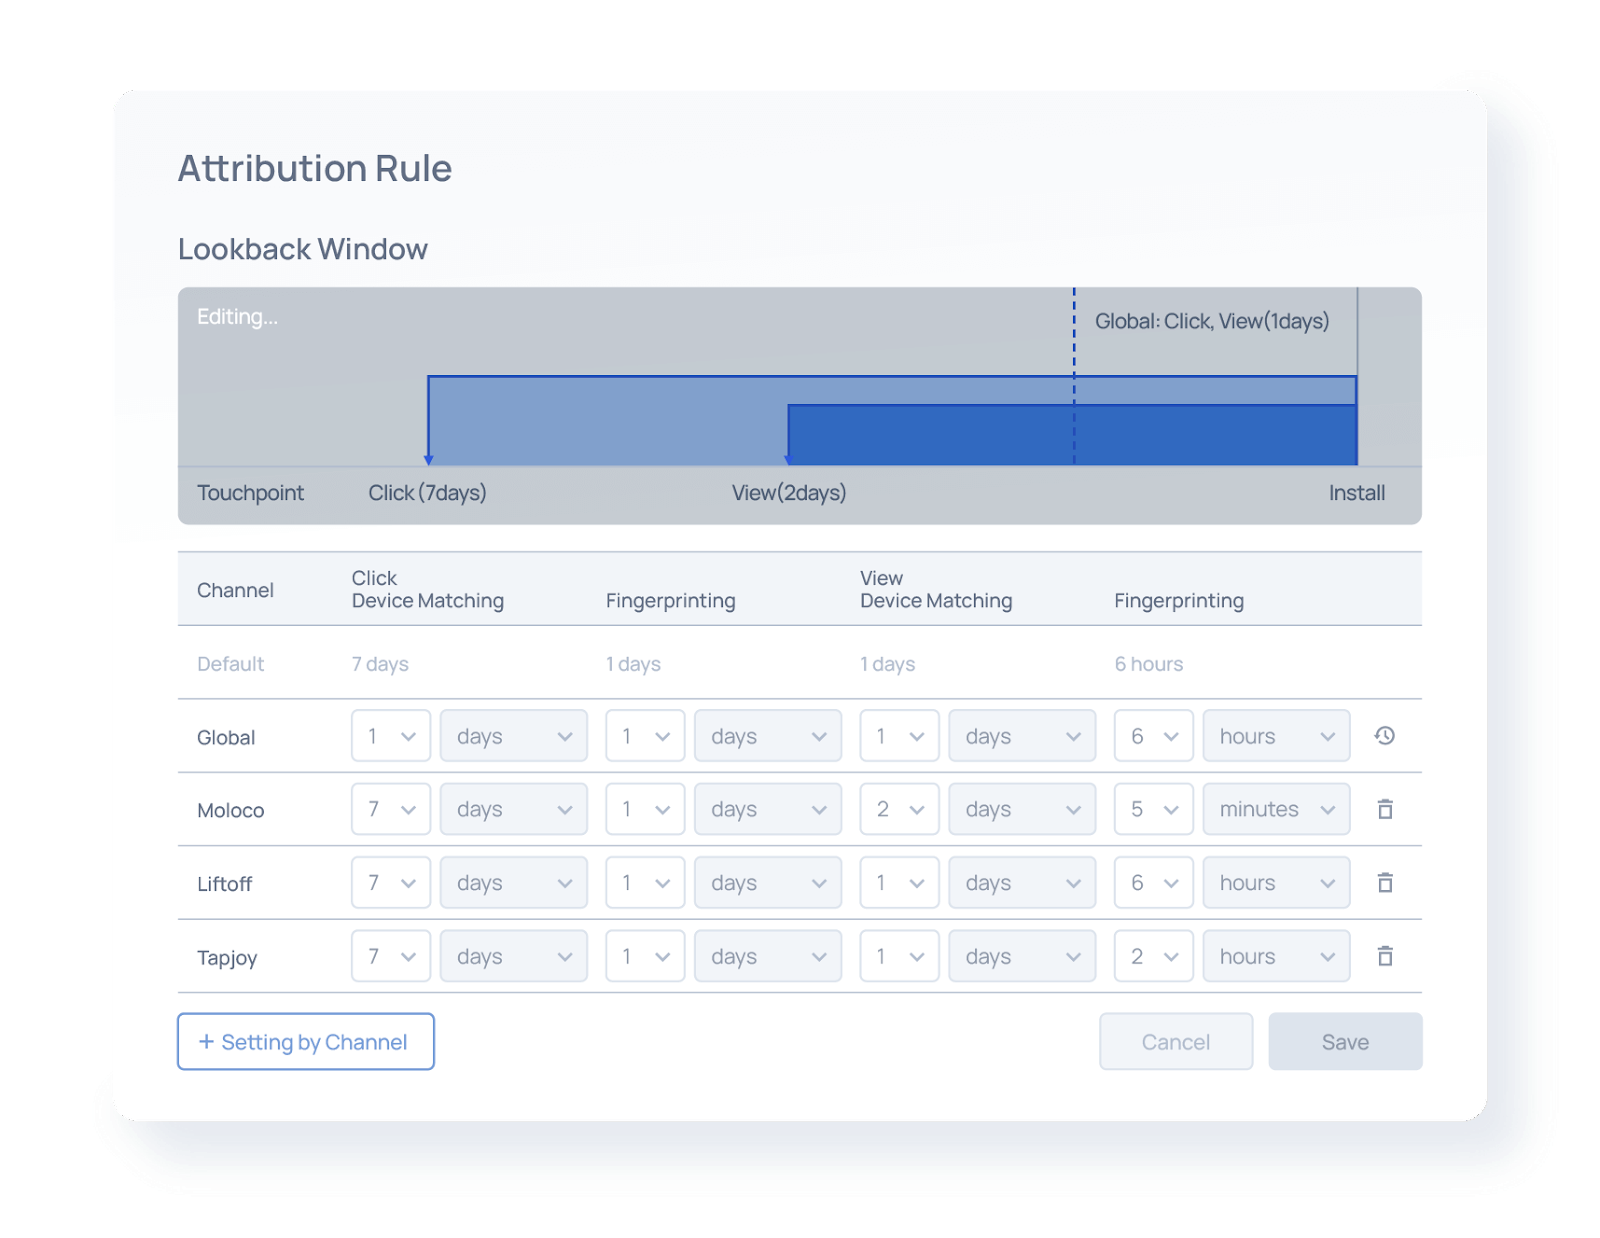Save the attribution rule settings
This screenshot has width=1600, height=1238.
tap(1345, 1042)
